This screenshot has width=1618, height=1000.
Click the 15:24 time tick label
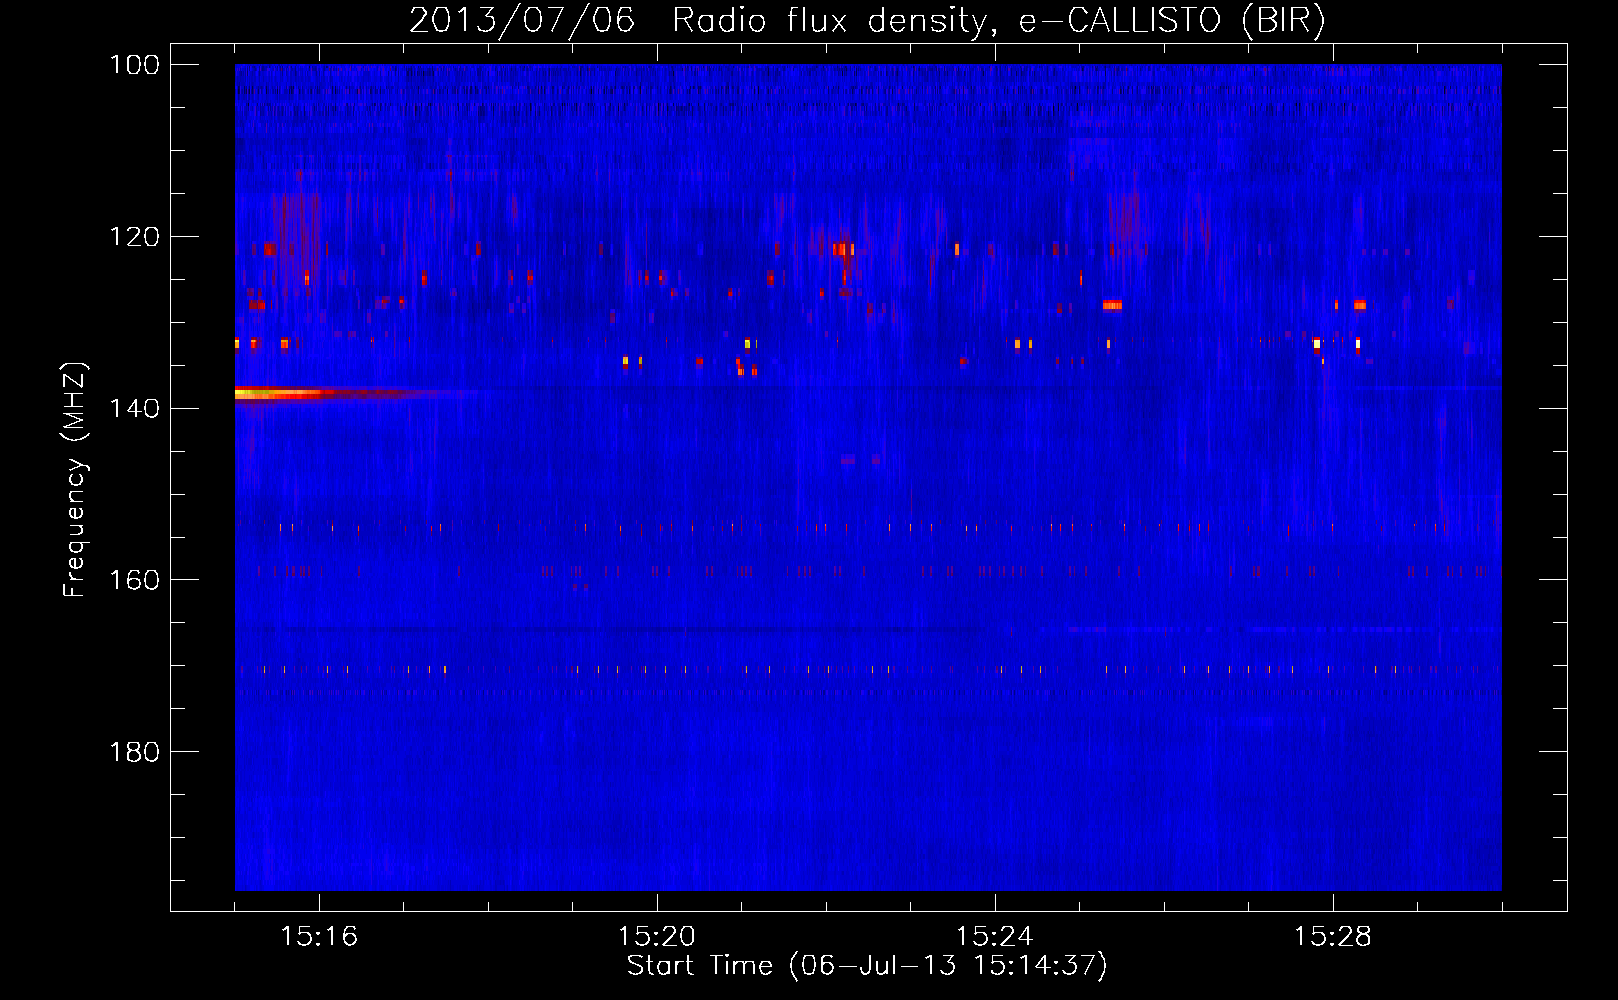coord(995,936)
